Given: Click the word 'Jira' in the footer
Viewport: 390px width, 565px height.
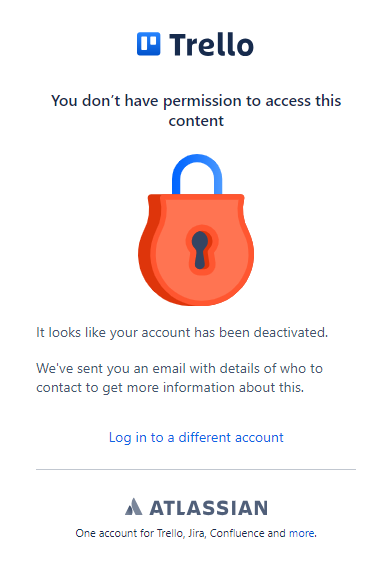Looking at the screenshot, I should pos(196,533).
